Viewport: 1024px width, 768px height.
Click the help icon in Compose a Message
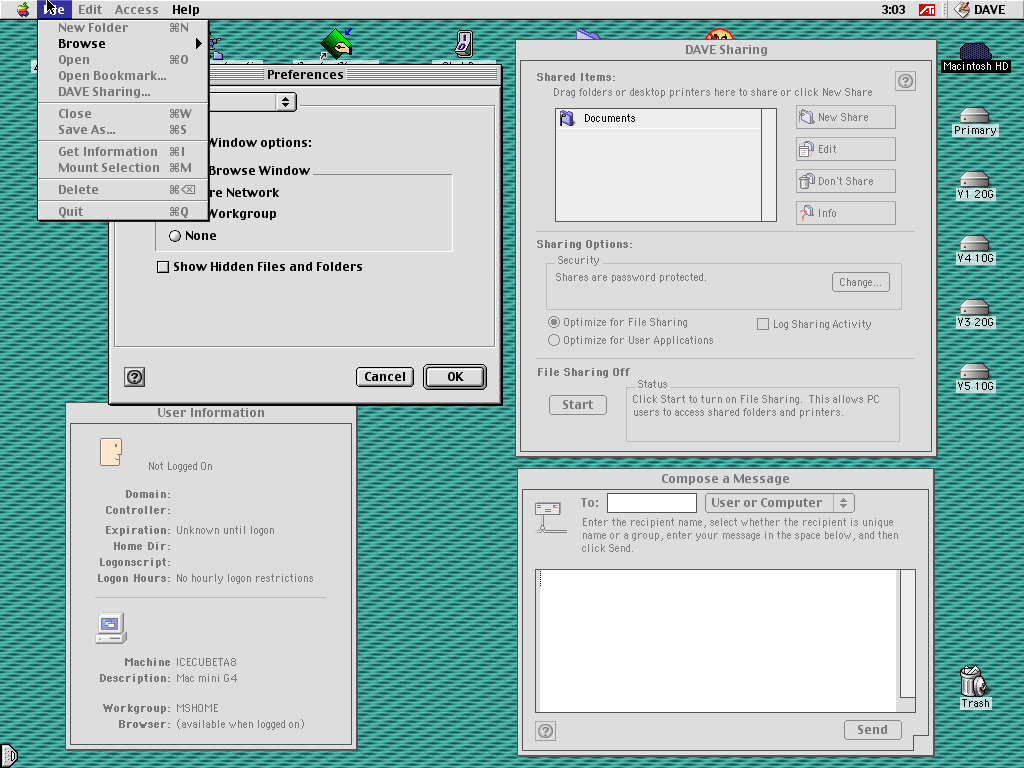[x=545, y=731]
